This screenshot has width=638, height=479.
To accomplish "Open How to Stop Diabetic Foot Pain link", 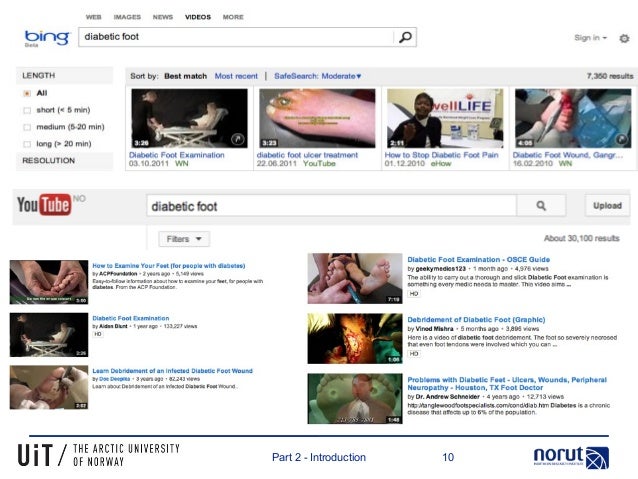I will click(x=441, y=155).
